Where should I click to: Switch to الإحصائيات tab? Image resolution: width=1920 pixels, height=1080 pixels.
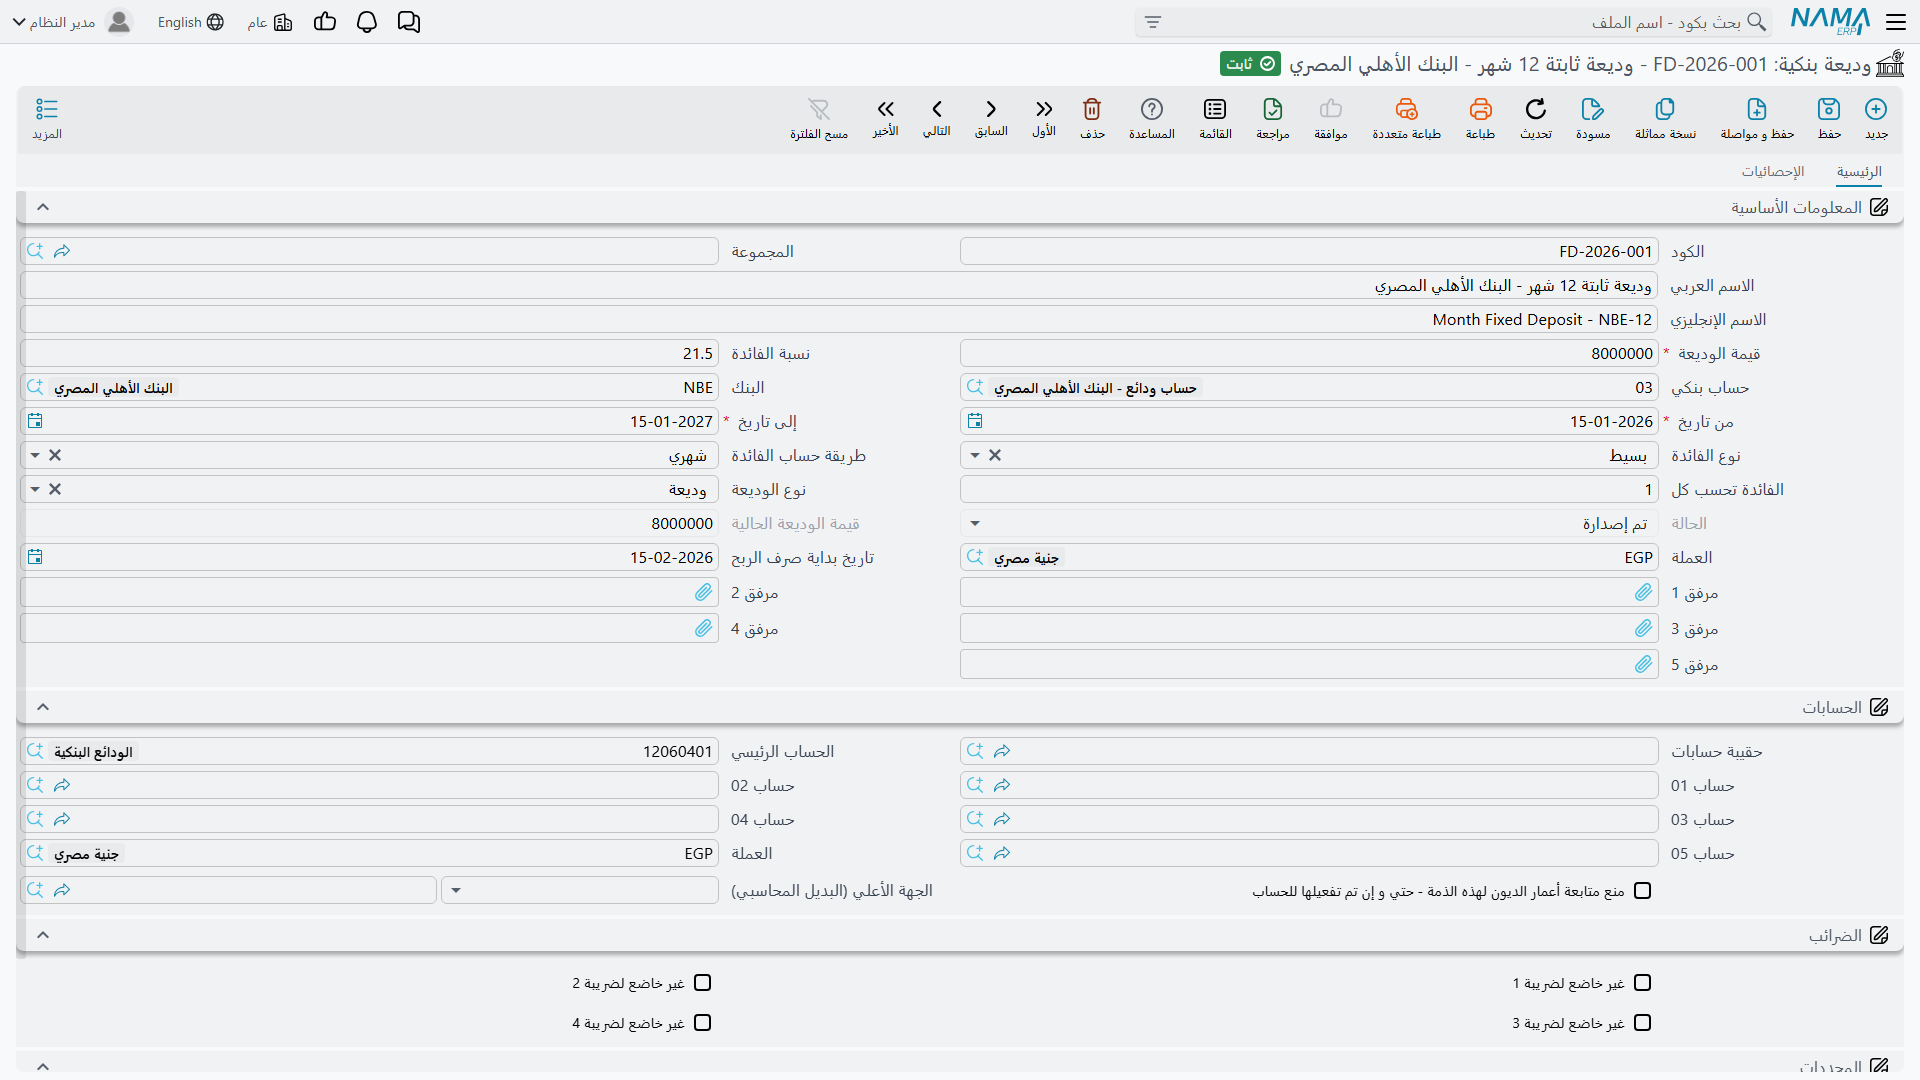click(x=1773, y=172)
